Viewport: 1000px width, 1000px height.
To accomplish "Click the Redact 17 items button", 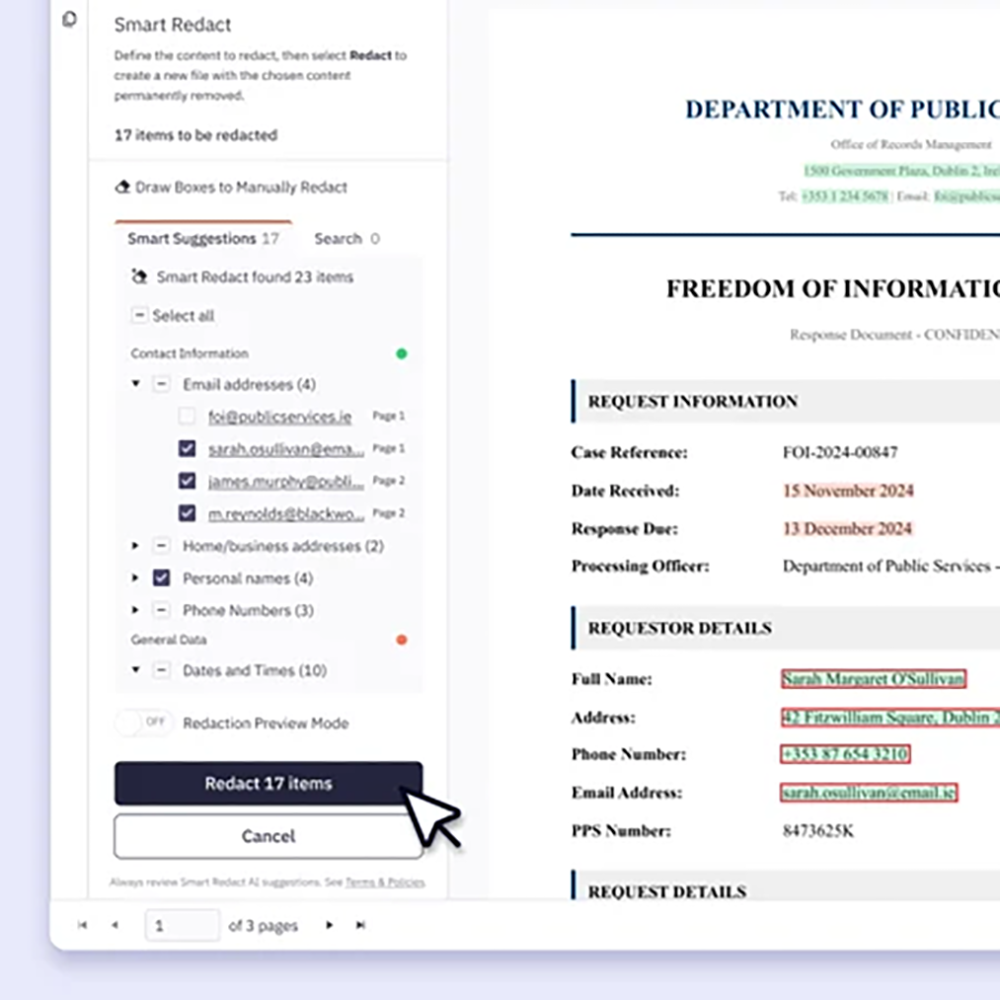I will click(x=268, y=783).
